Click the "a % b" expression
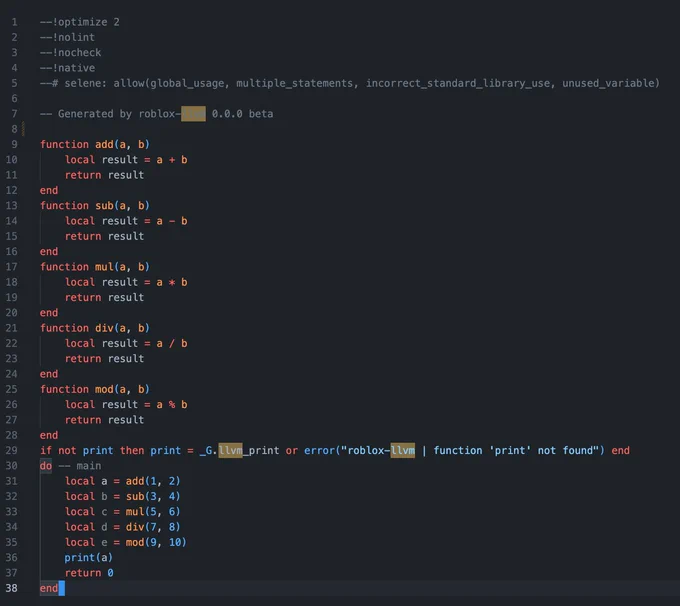The width and height of the screenshot is (680, 606). pos(172,405)
